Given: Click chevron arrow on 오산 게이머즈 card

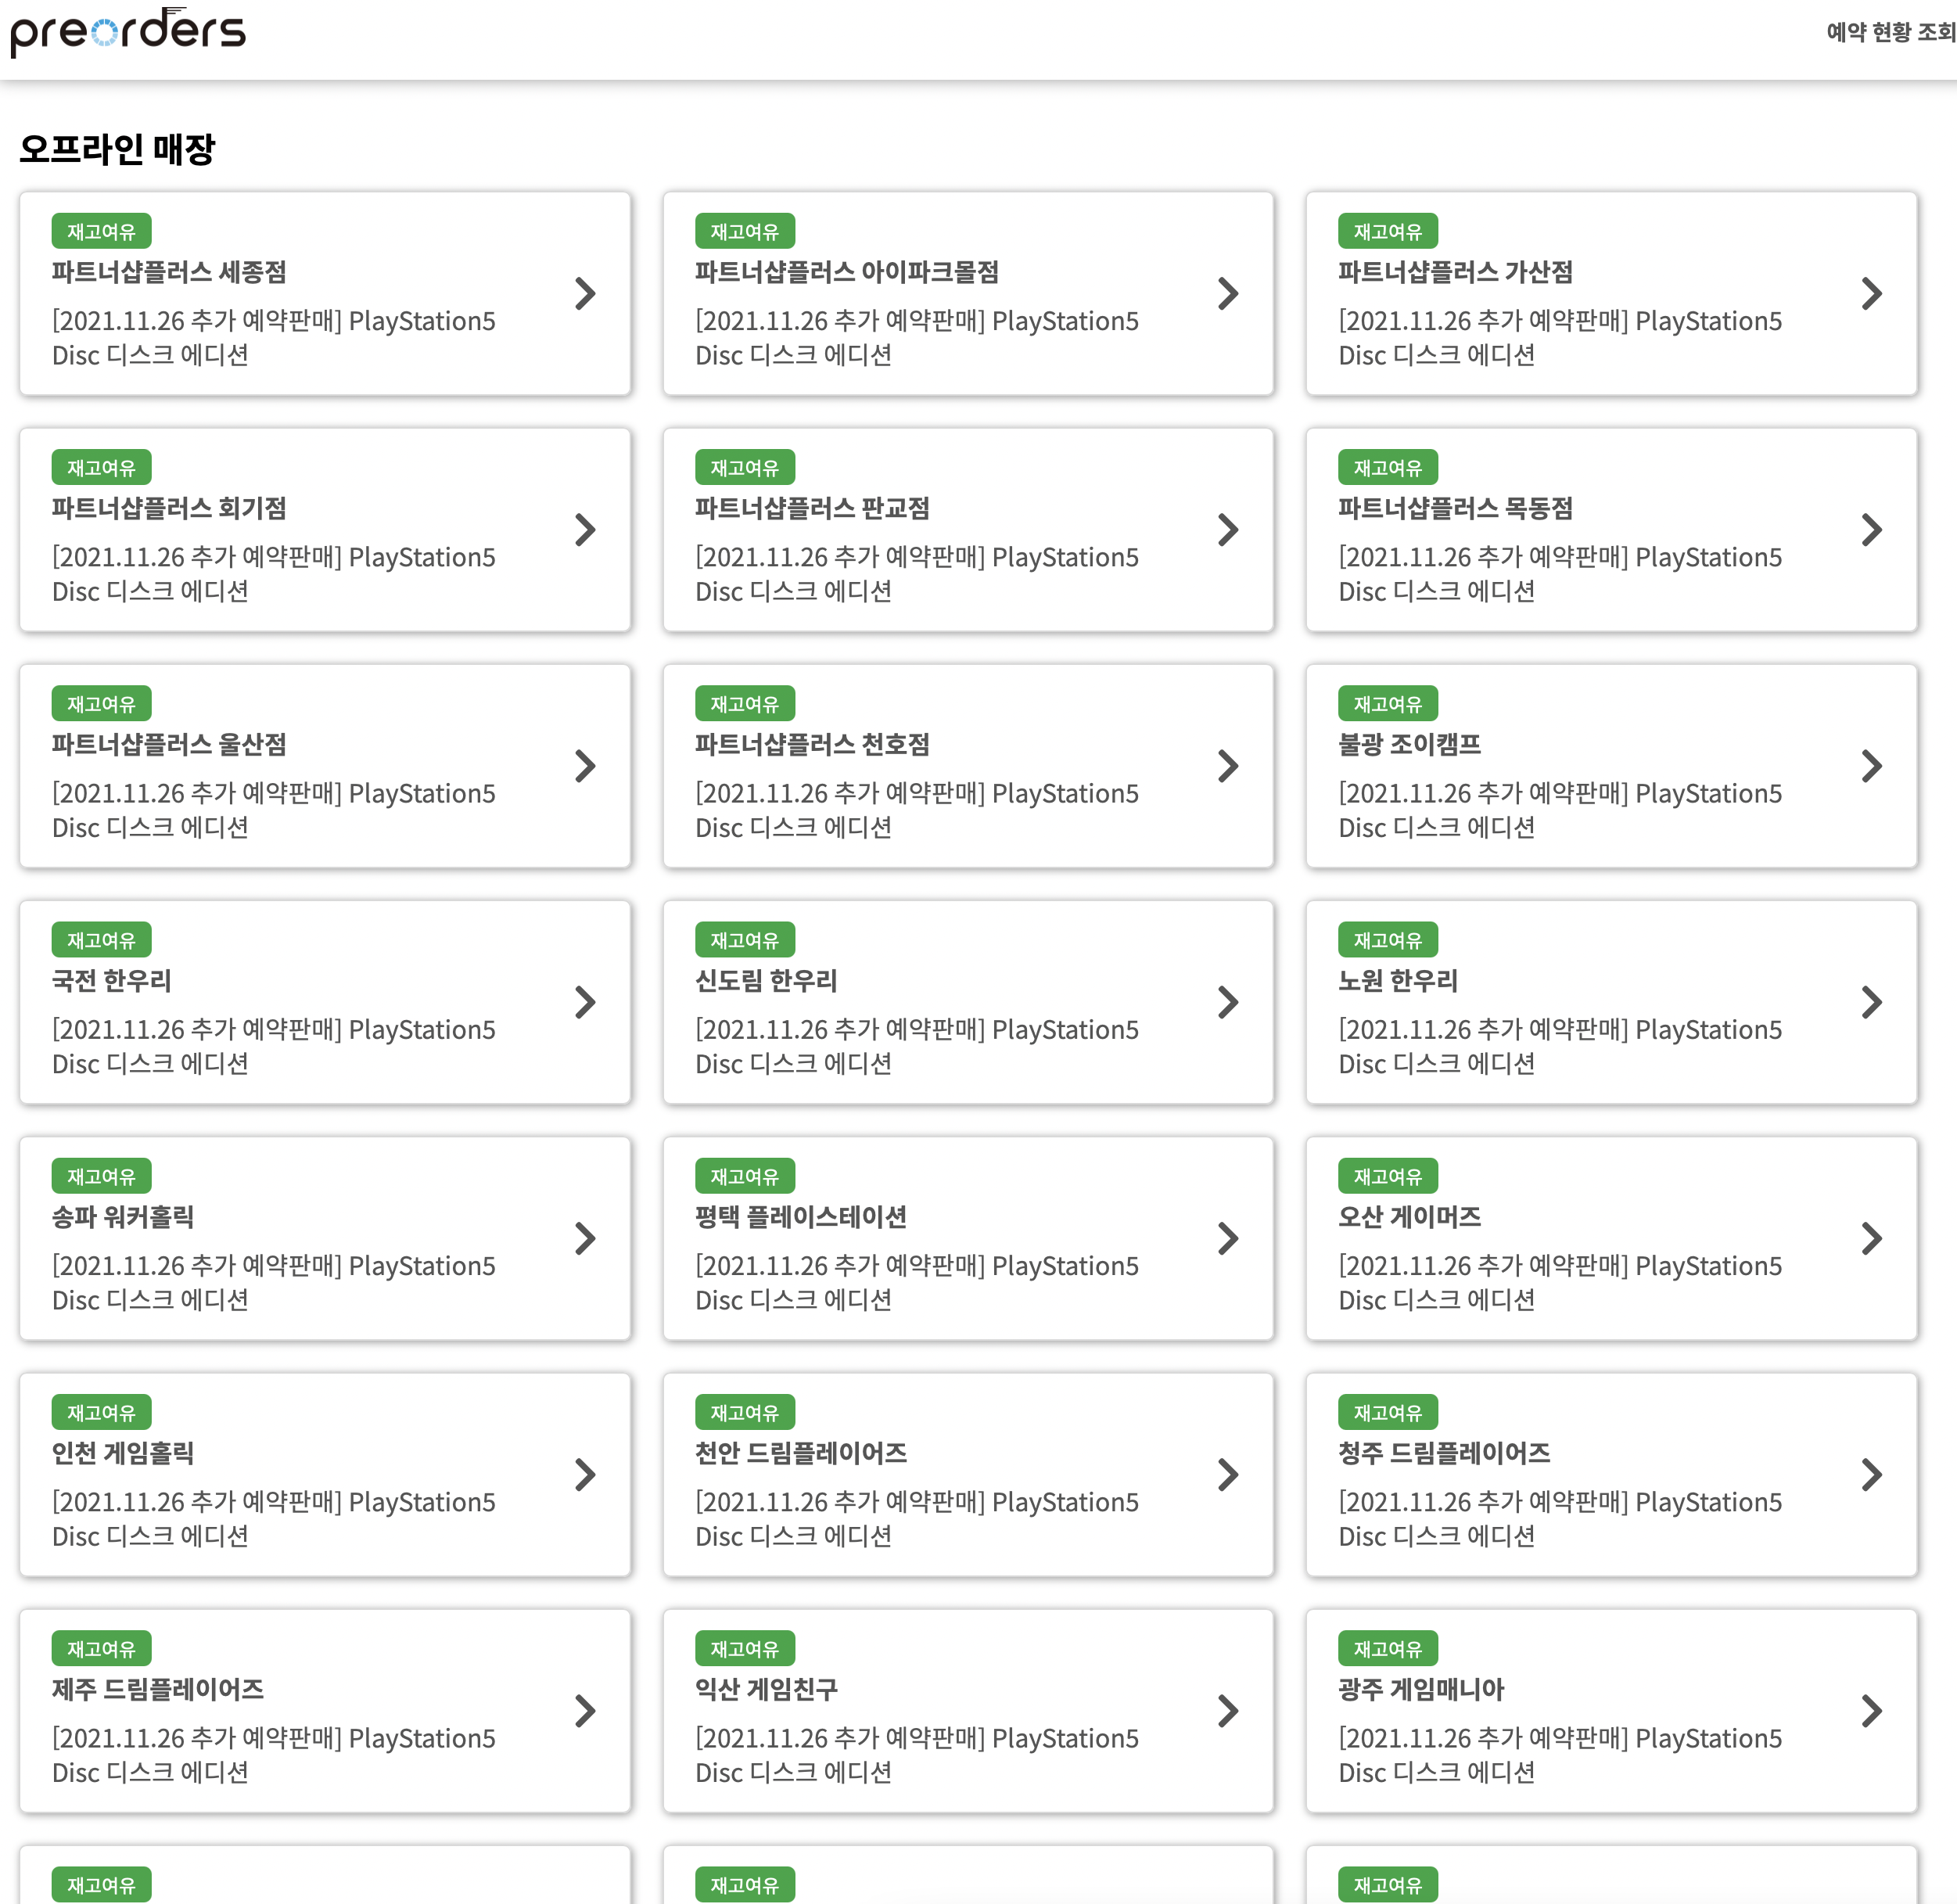Looking at the screenshot, I should (x=1871, y=1238).
